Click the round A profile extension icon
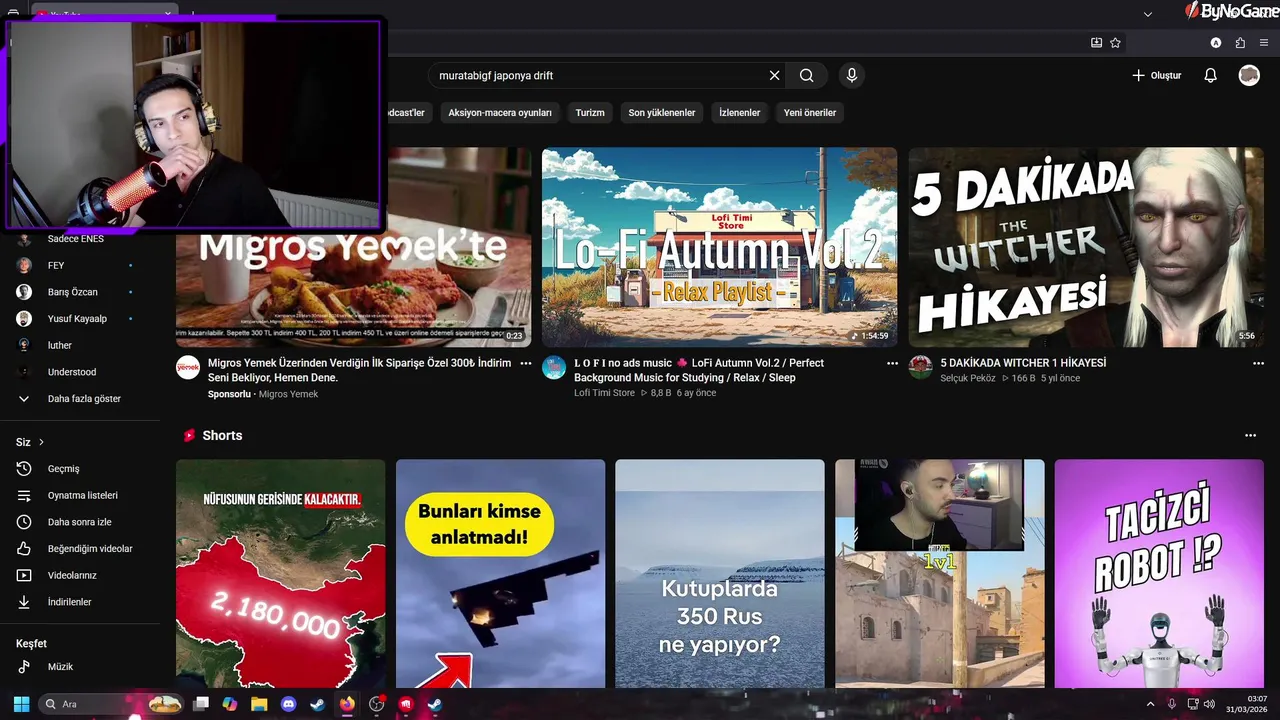 tap(1216, 43)
